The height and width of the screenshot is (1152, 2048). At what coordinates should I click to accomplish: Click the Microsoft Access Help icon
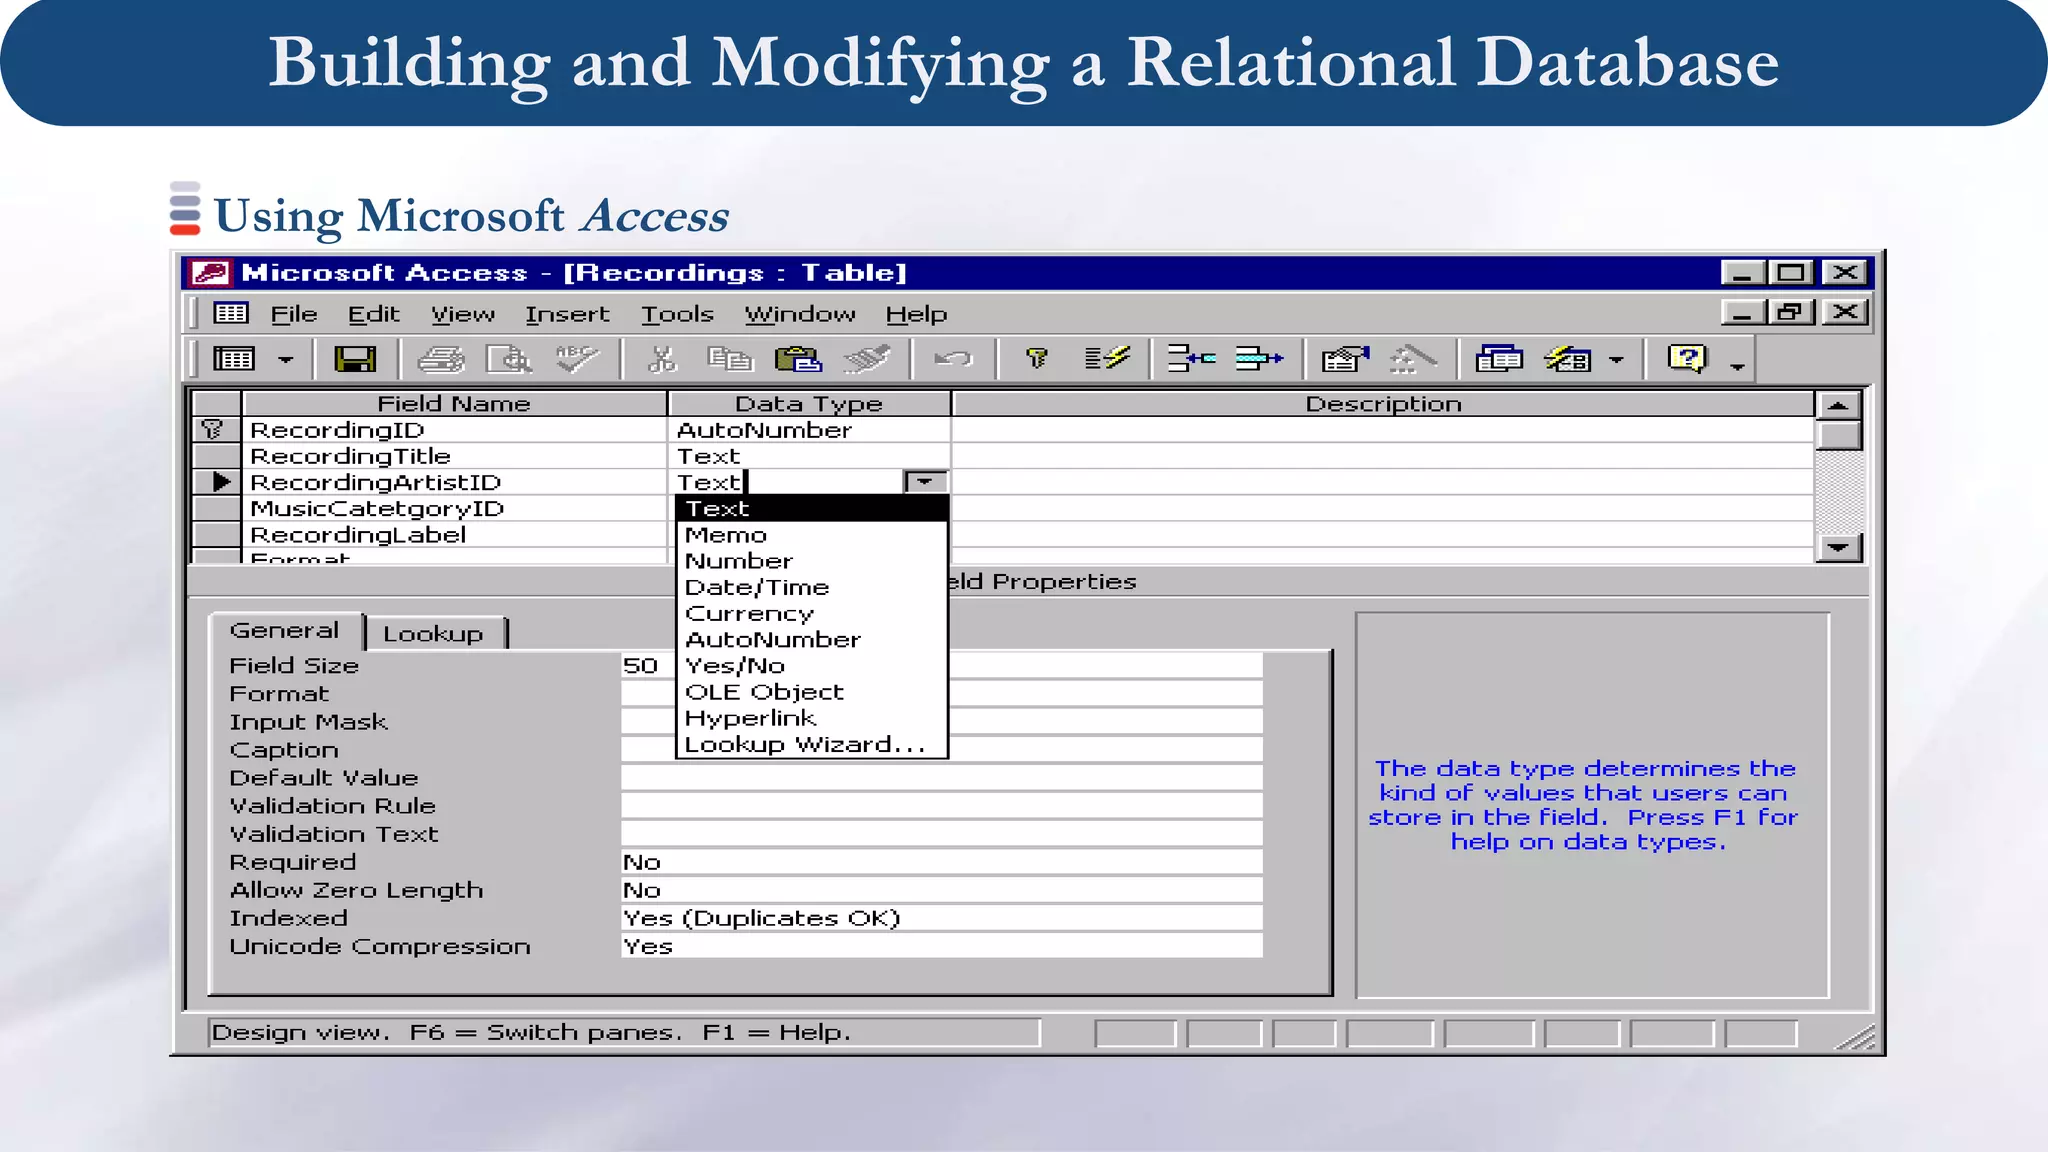(1688, 358)
